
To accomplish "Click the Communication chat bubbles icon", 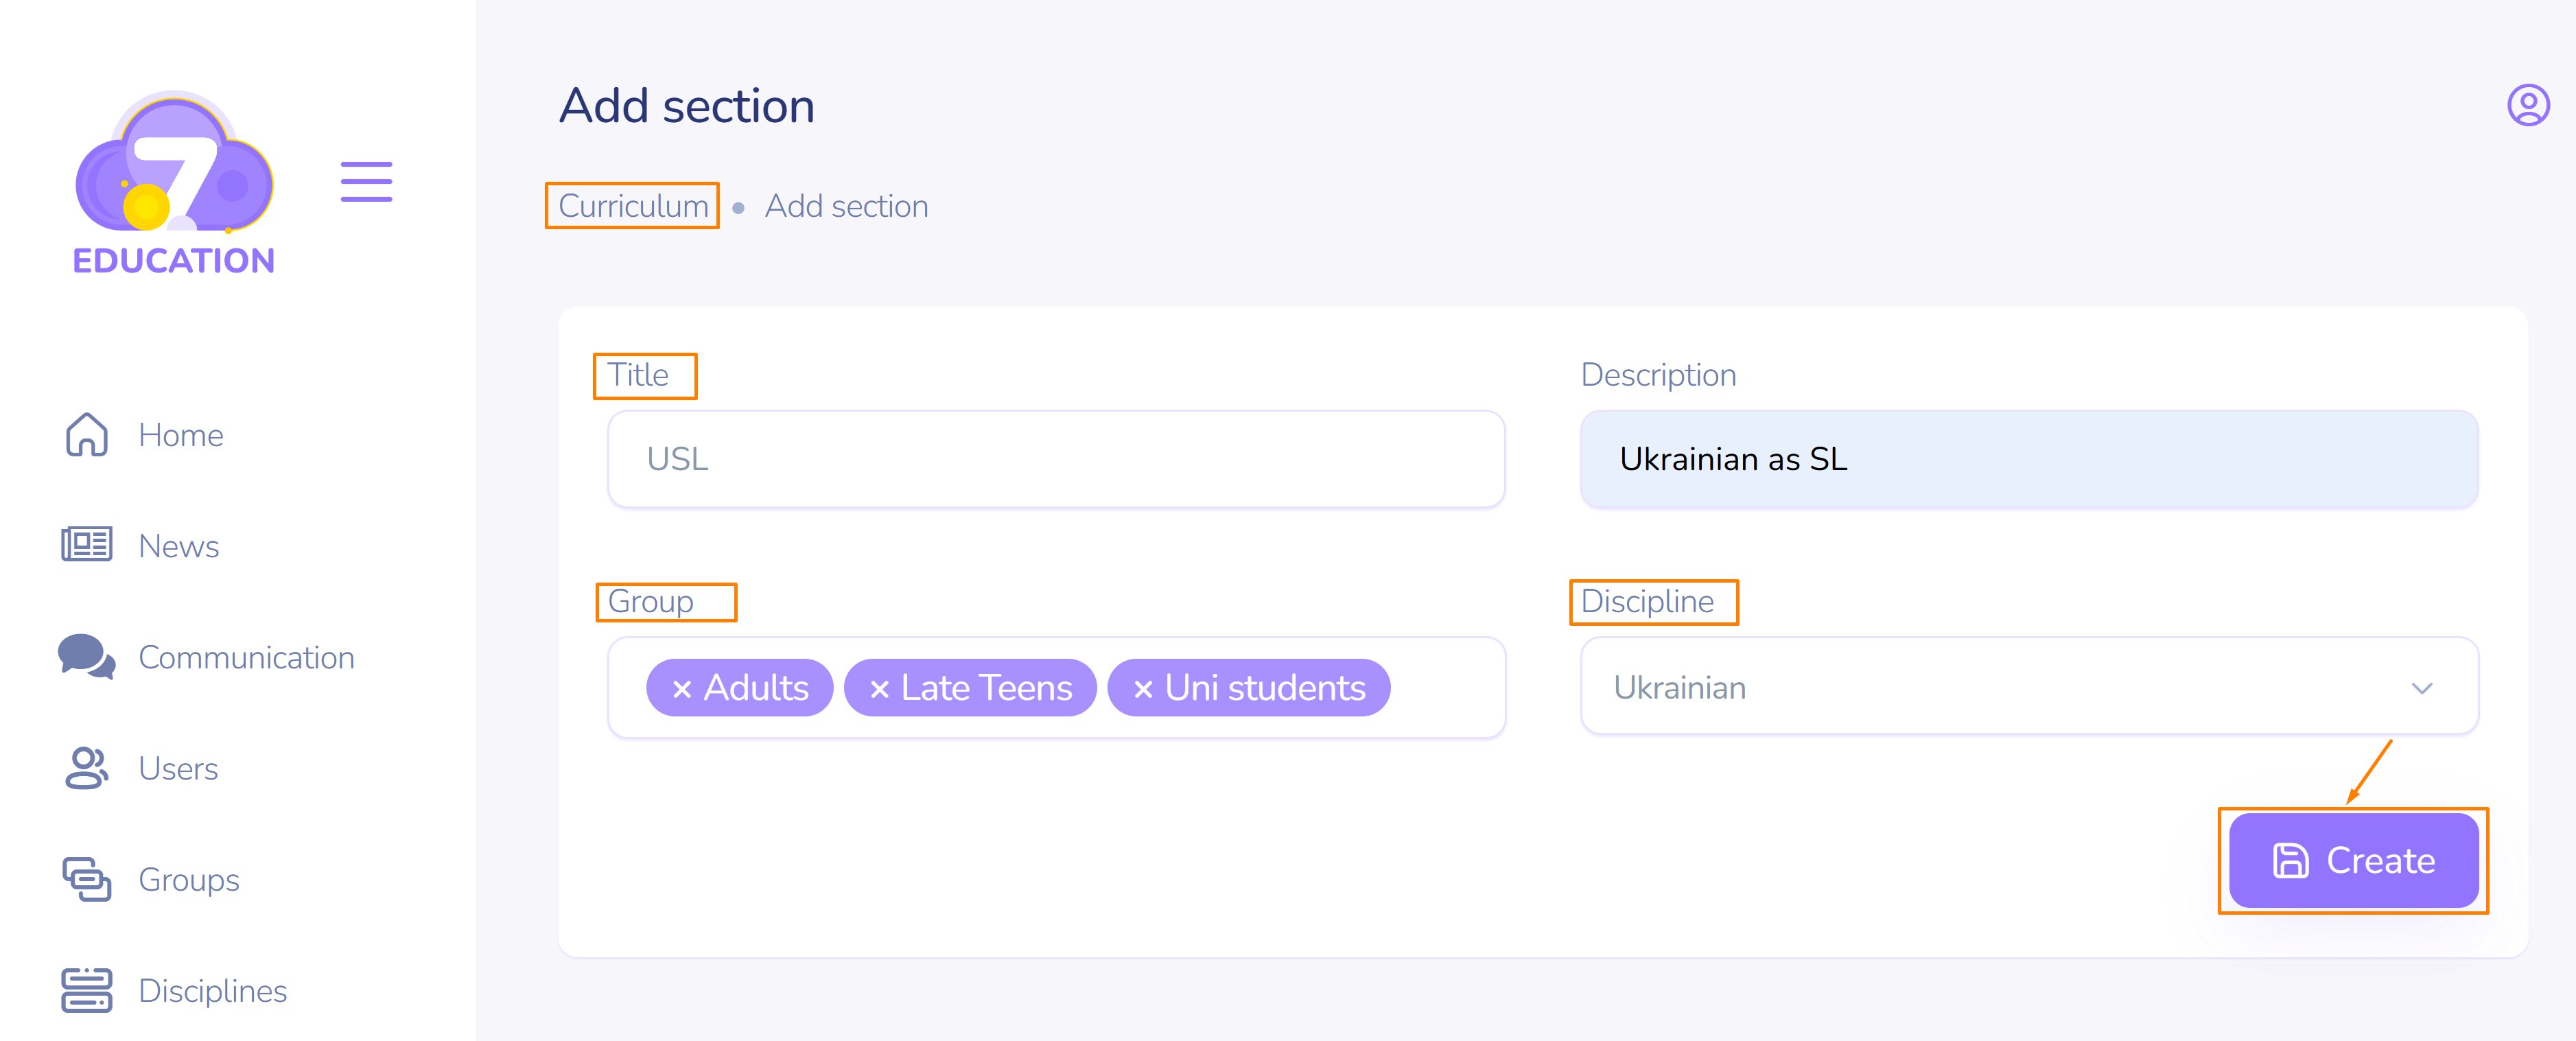I will (87, 657).
